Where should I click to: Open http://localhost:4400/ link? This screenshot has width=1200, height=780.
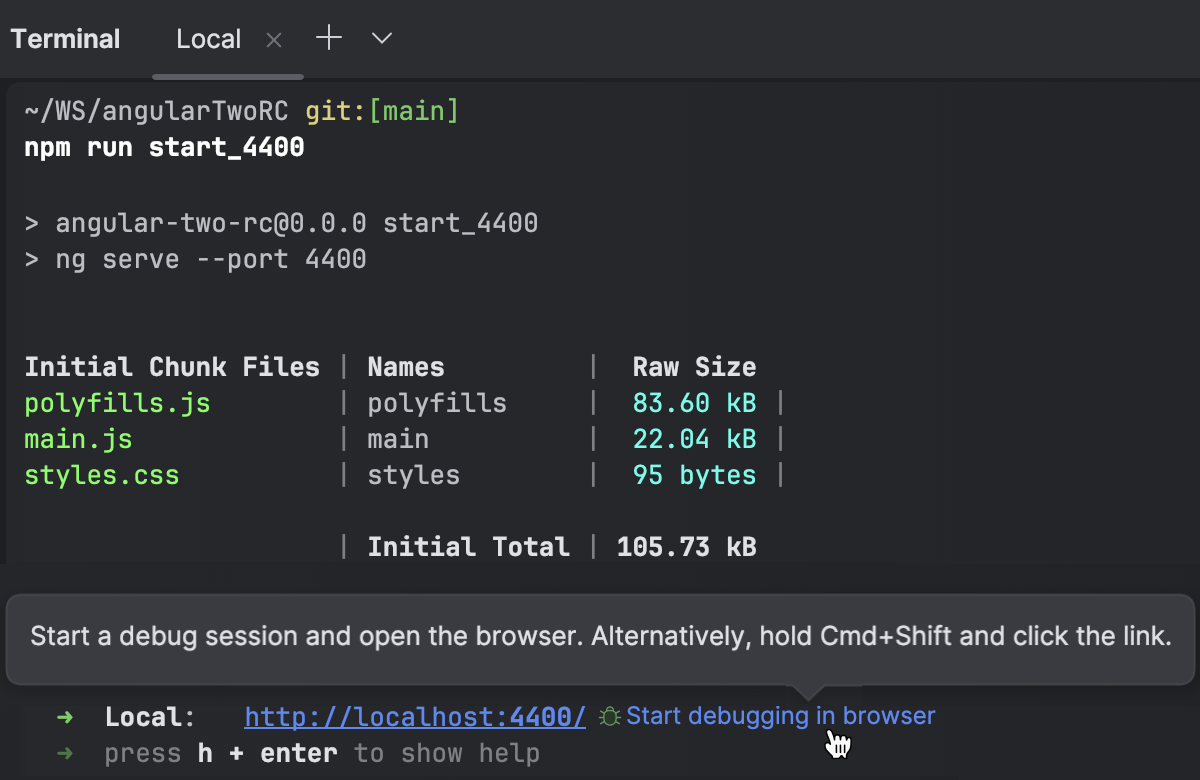(x=414, y=716)
